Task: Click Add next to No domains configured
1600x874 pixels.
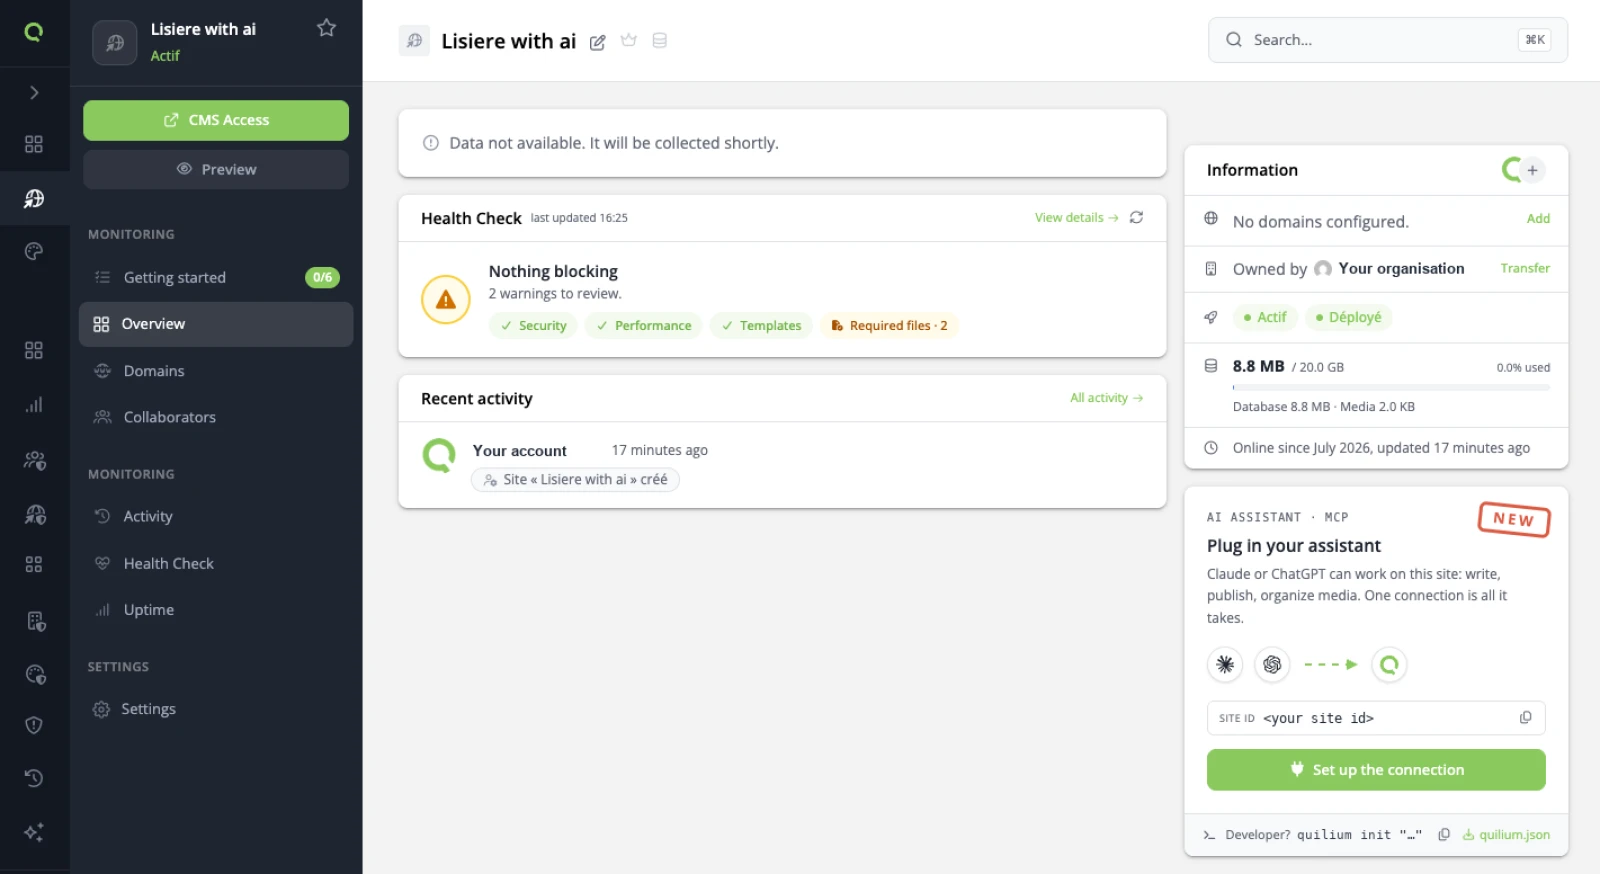Action: point(1538,219)
